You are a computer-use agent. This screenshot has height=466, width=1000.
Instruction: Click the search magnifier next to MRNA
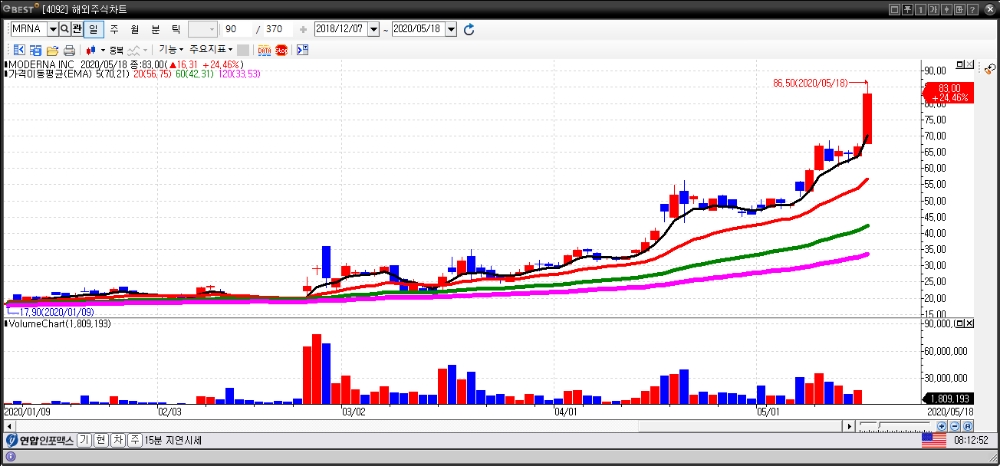(65, 30)
